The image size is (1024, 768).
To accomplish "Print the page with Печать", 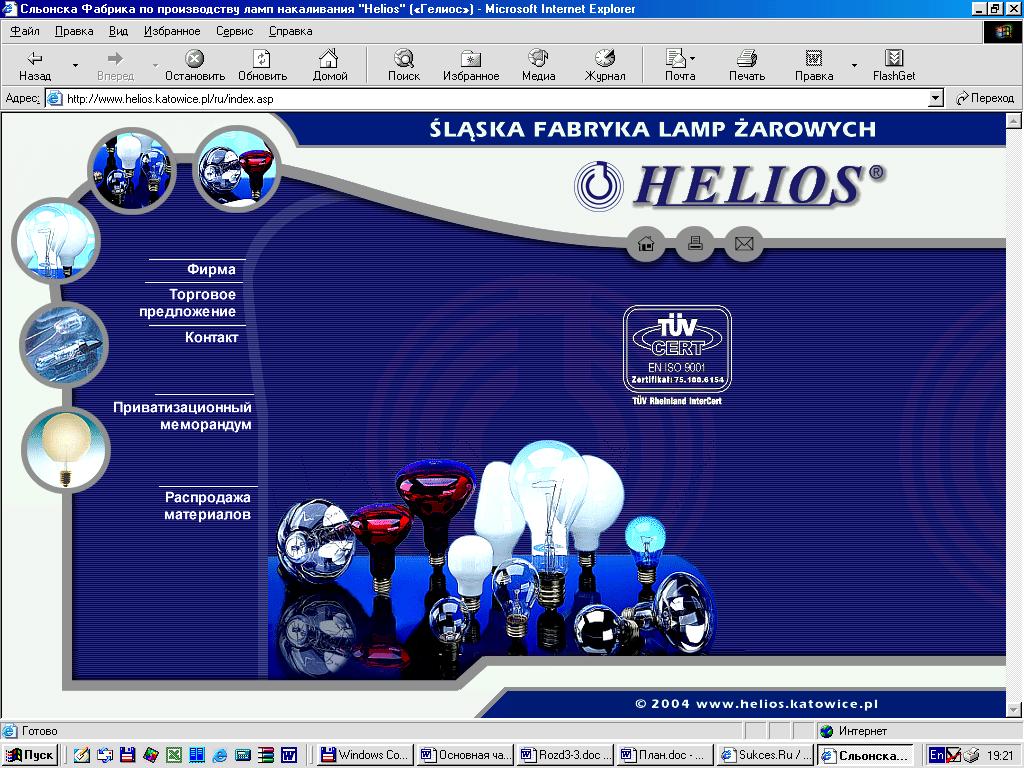I will click(x=746, y=65).
